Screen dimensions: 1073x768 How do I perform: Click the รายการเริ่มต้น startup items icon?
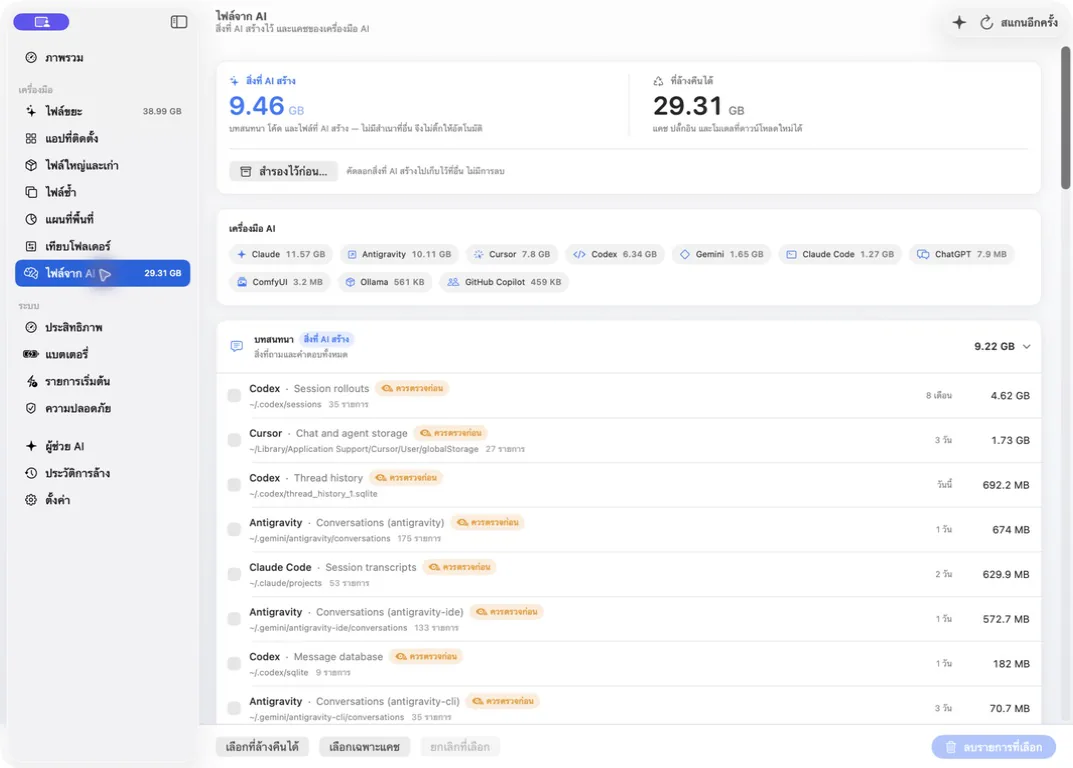(31, 381)
